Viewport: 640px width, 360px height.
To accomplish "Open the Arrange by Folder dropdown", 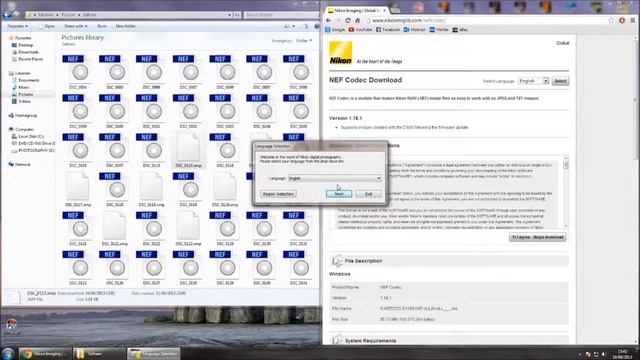I will click(x=304, y=41).
